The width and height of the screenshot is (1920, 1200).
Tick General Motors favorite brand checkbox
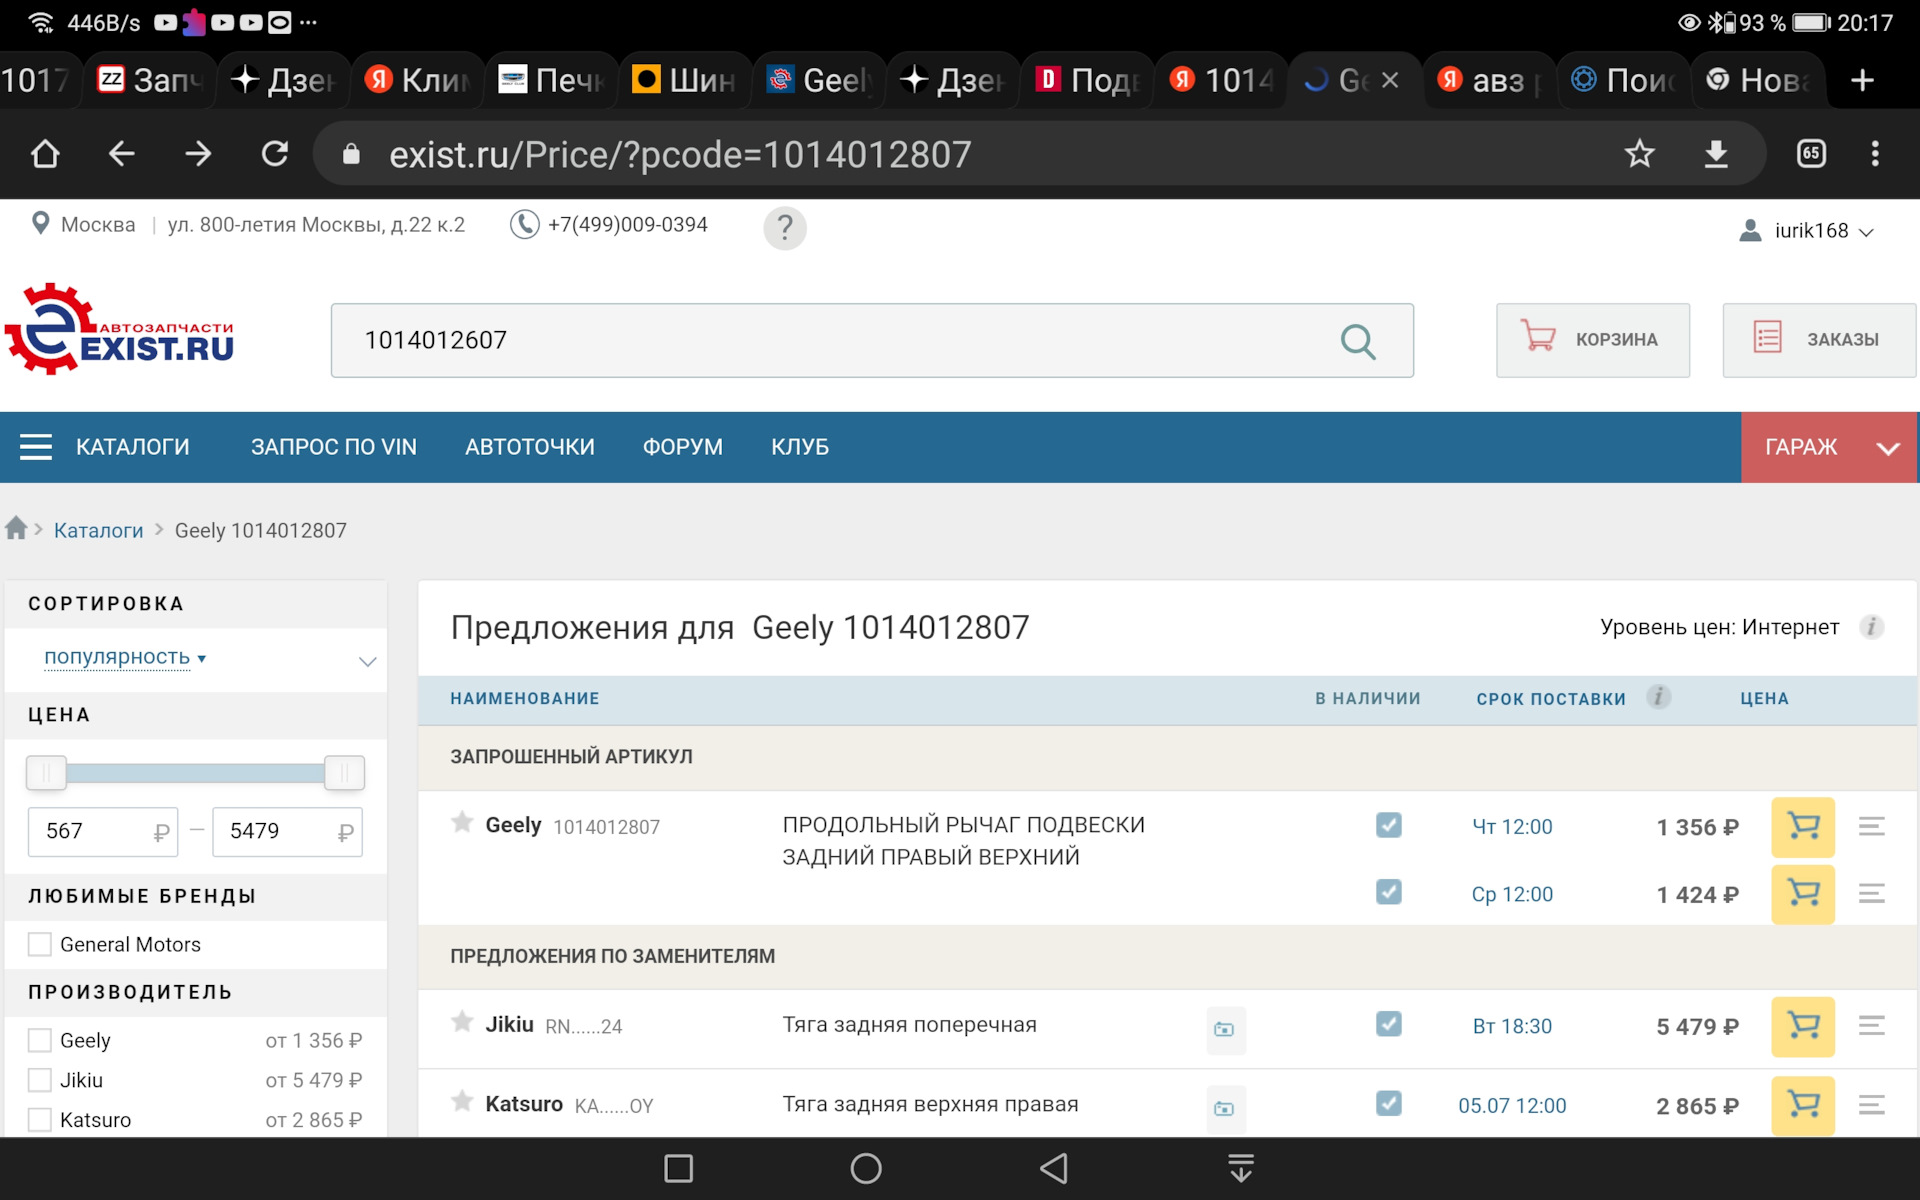click(x=40, y=944)
